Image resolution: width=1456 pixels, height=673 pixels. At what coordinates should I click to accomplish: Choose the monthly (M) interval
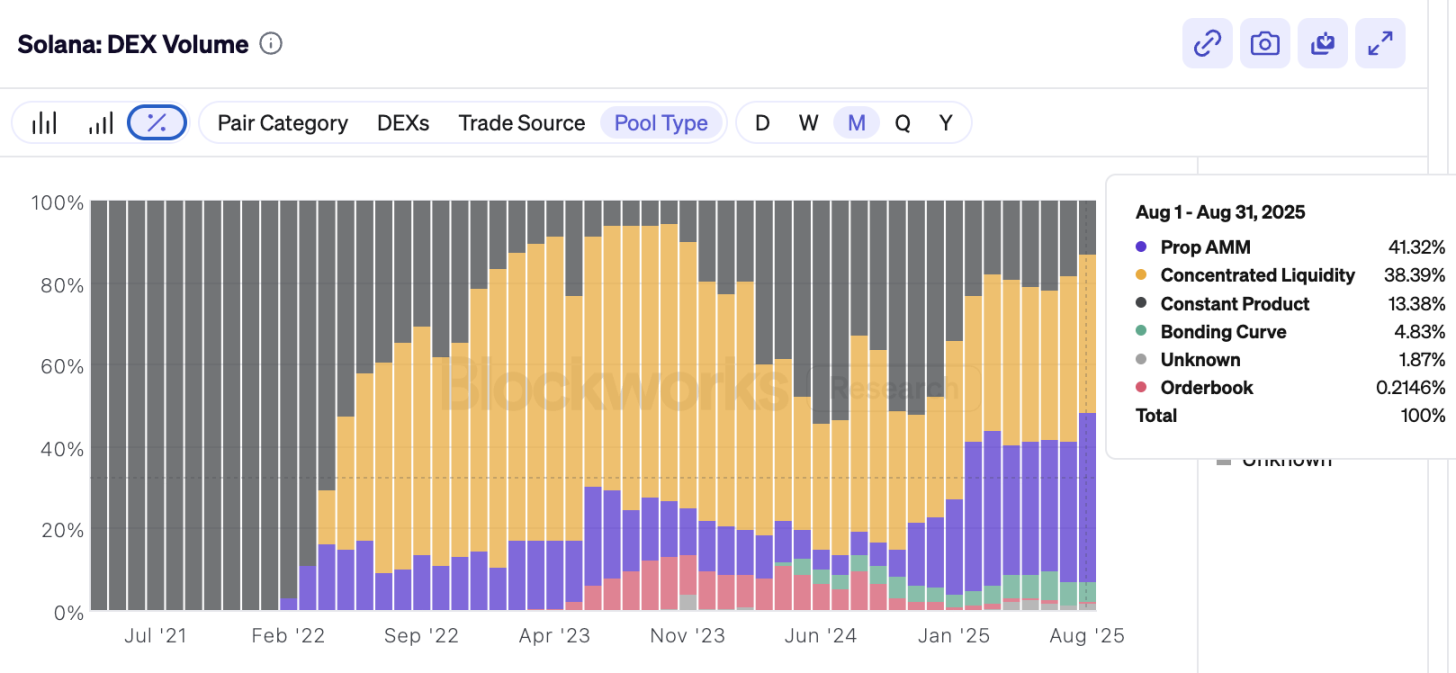click(856, 123)
